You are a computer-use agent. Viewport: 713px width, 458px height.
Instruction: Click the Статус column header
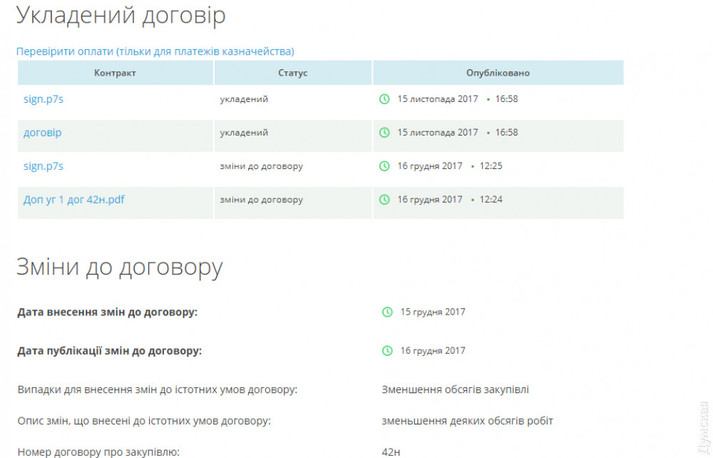(x=293, y=73)
